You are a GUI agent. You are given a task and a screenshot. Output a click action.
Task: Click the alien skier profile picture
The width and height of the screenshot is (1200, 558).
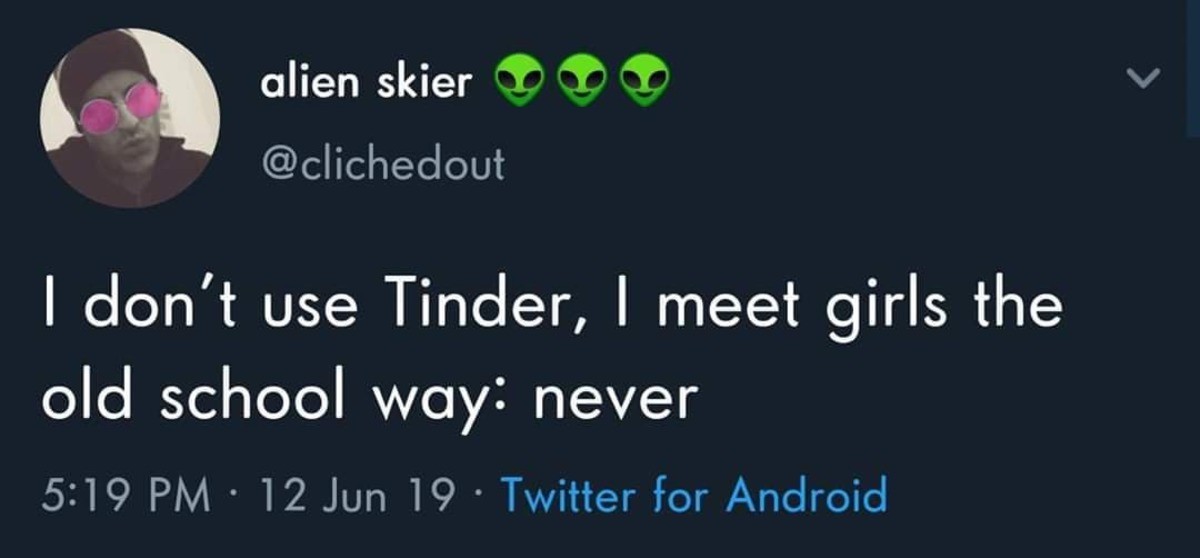coord(129,117)
